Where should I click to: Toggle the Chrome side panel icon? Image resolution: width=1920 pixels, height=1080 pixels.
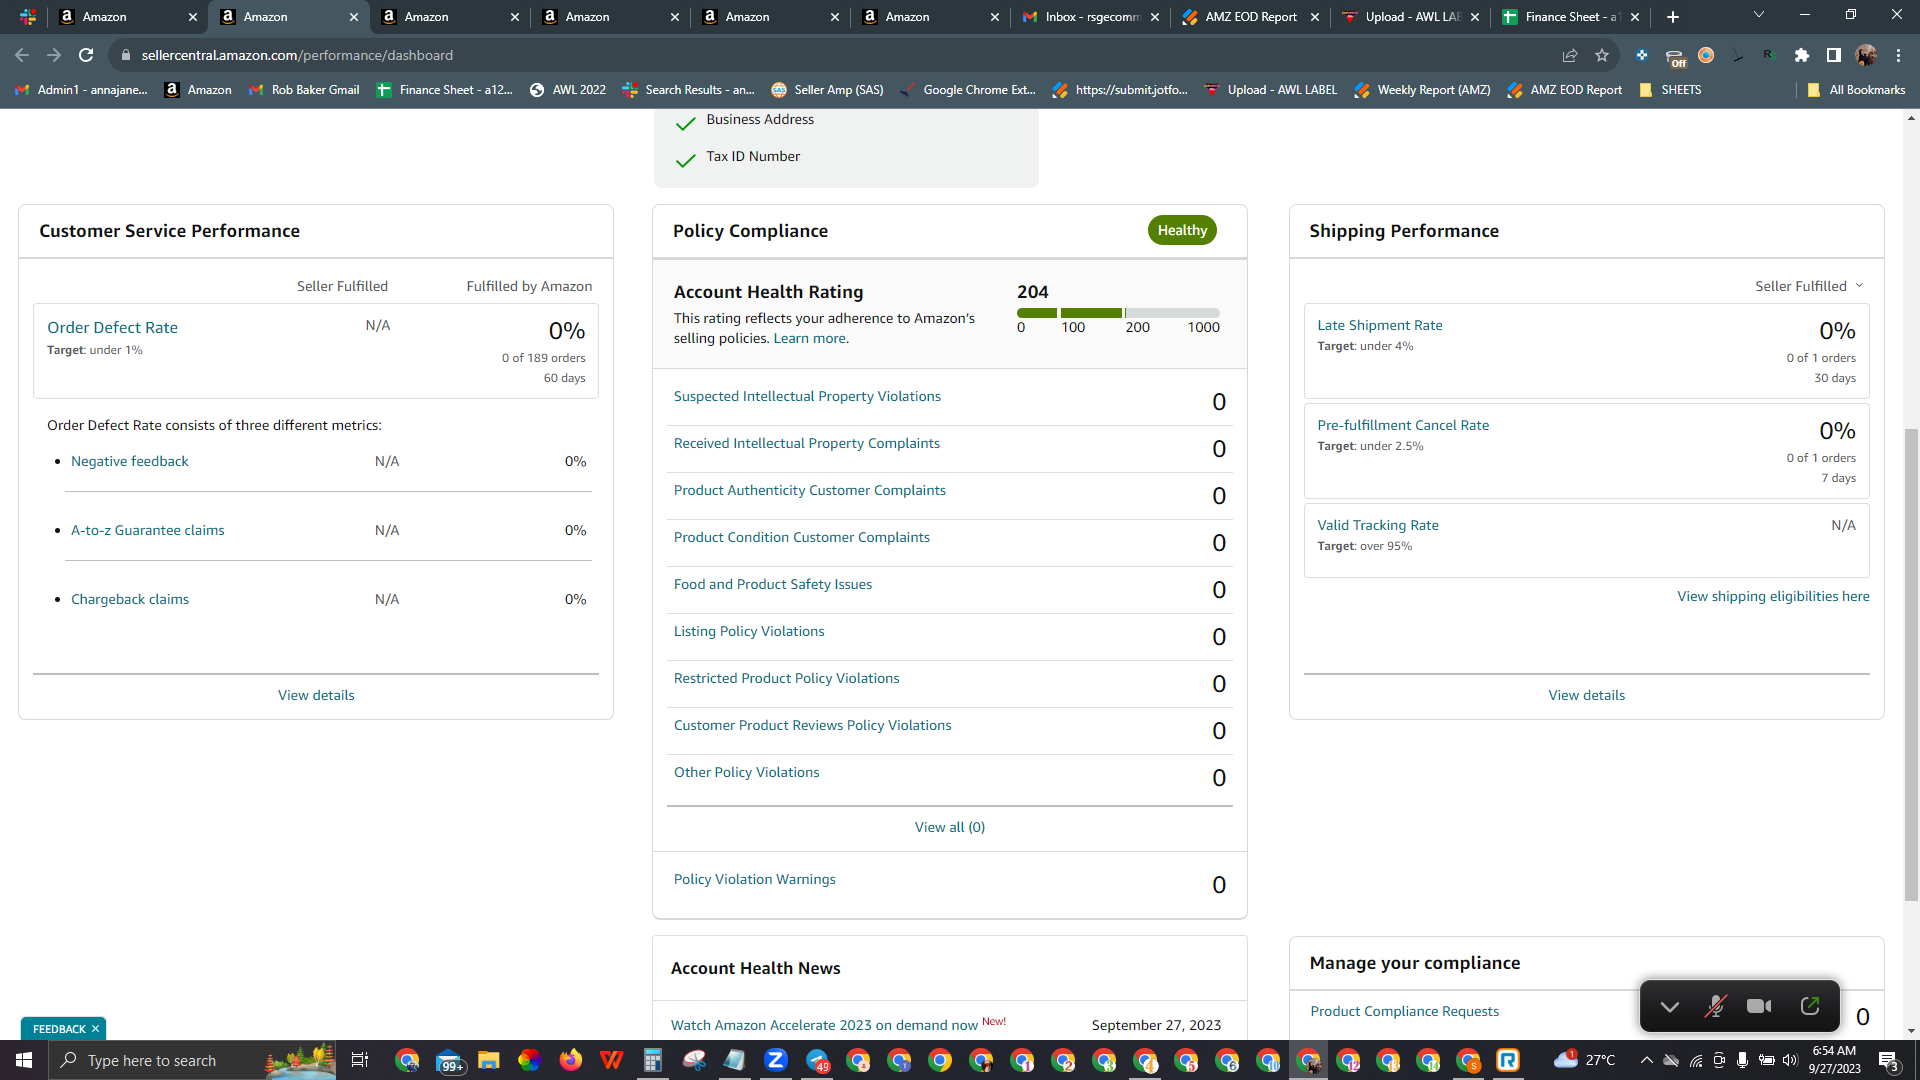[x=1834, y=55]
